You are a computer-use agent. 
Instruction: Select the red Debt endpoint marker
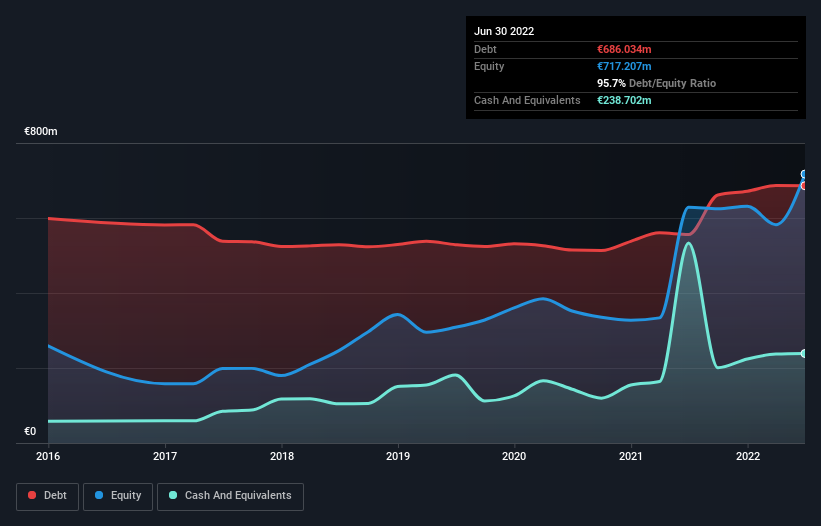[804, 186]
